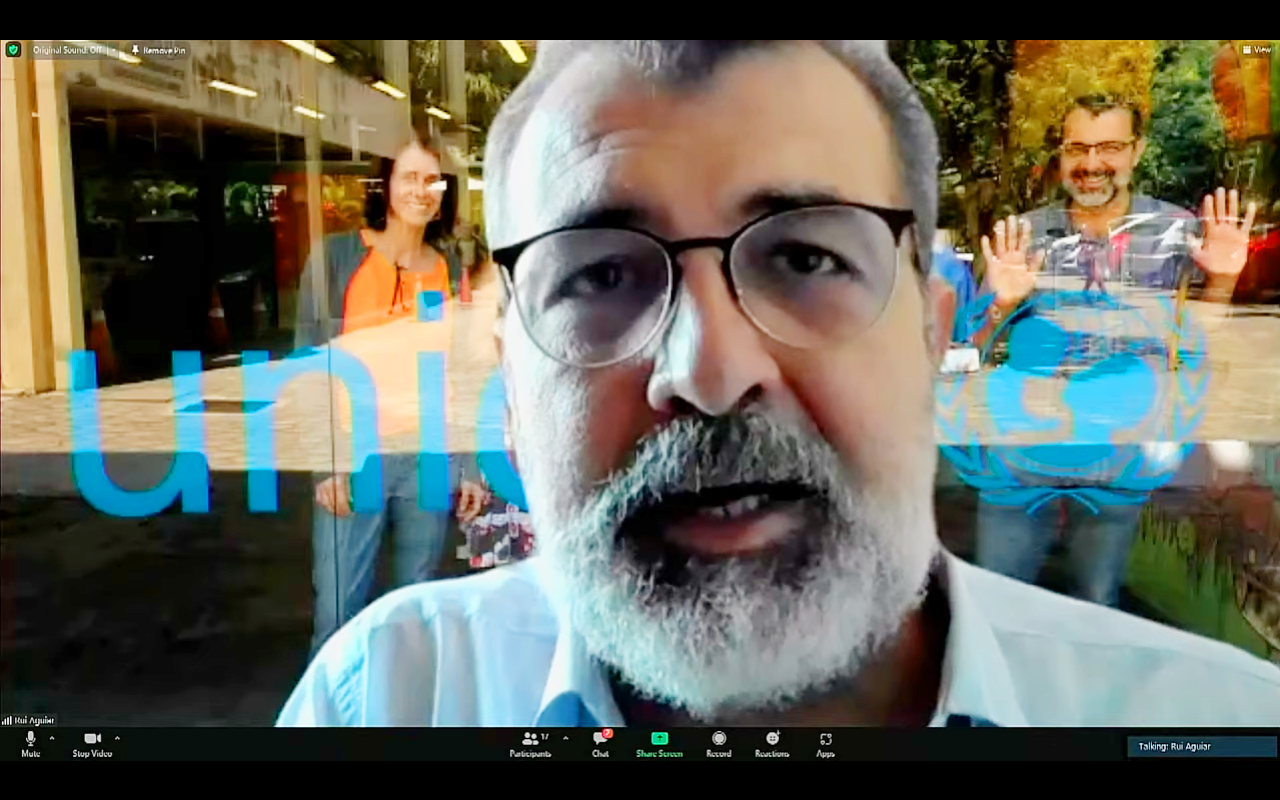Open the Participants panel
Screen dimensions: 1280x800
click(530, 743)
